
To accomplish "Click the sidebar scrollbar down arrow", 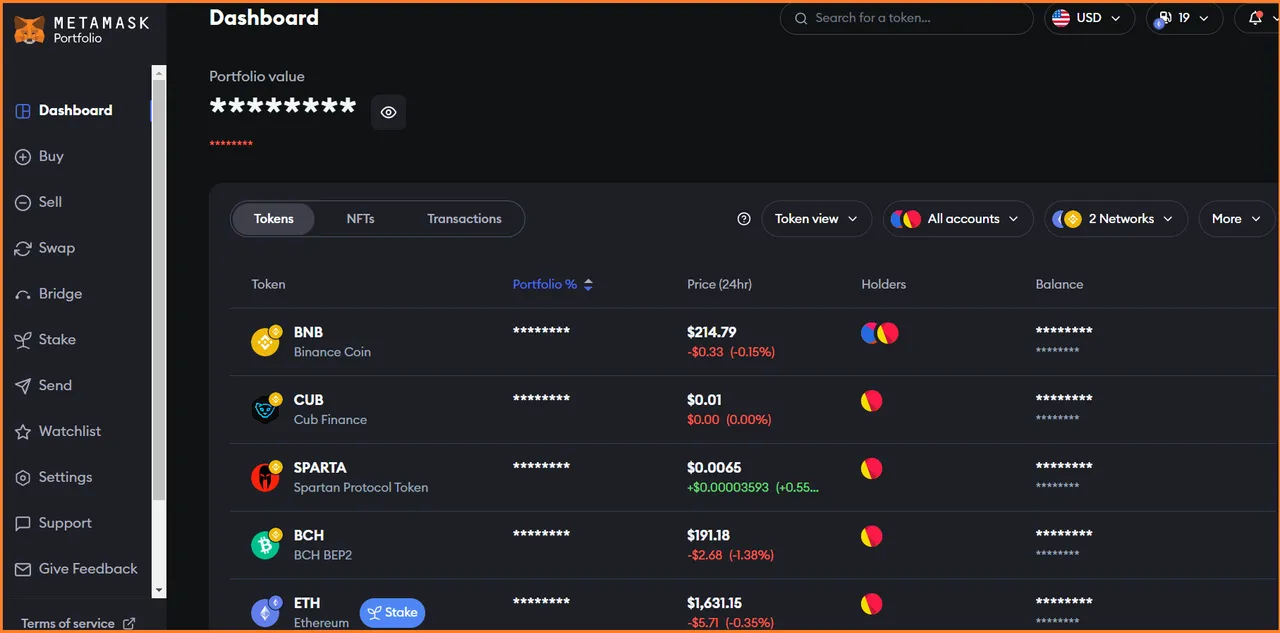I will [x=159, y=591].
